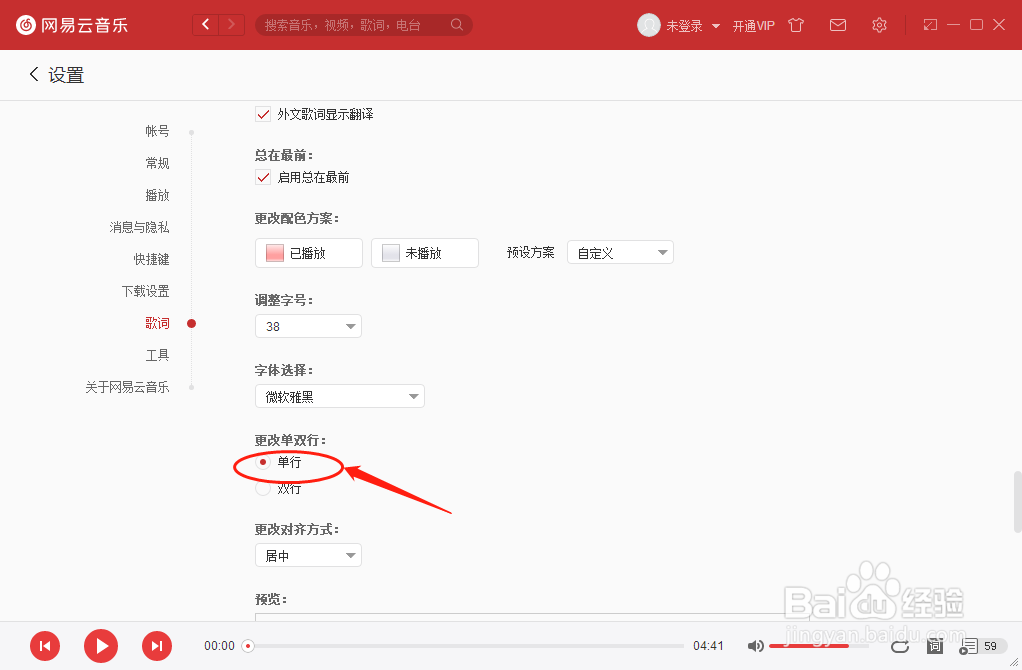Change loop playback mode icon
Screen dimensions: 1022x670
pyautogui.click(x=899, y=646)
